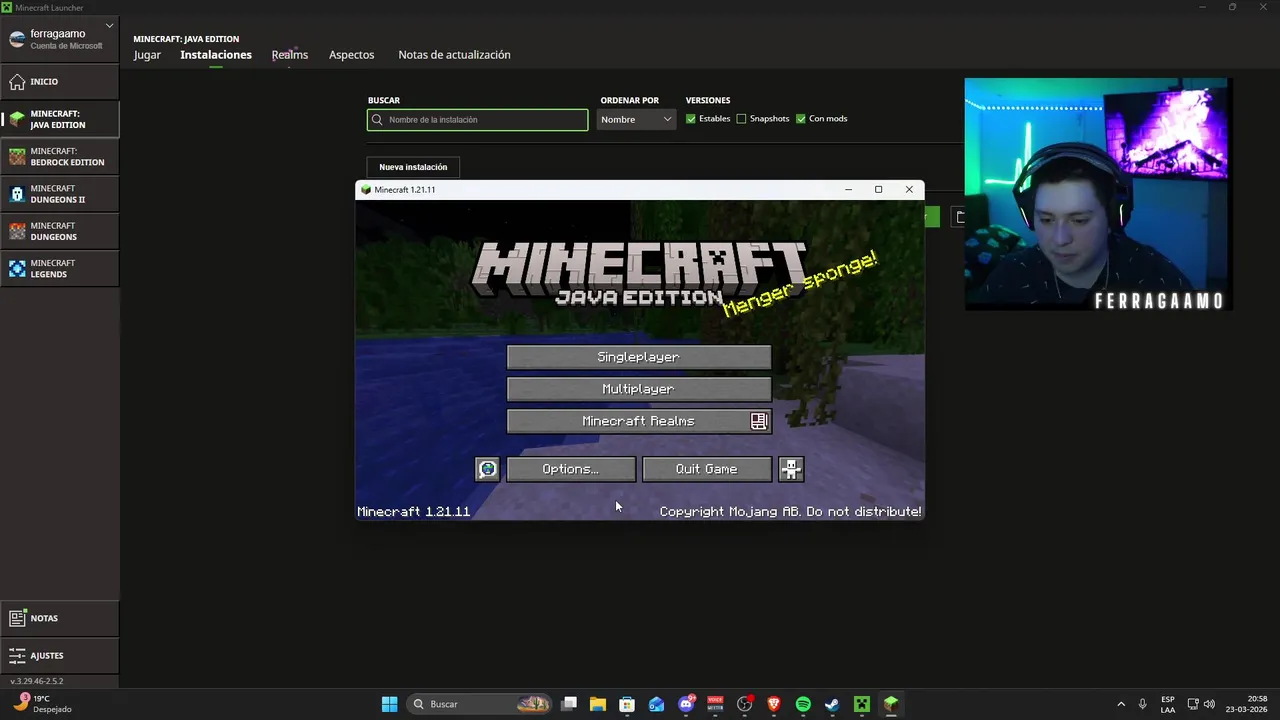Open Ordenar por Nombre dropdown
The image size is (1280, 720).
[637, 120]
